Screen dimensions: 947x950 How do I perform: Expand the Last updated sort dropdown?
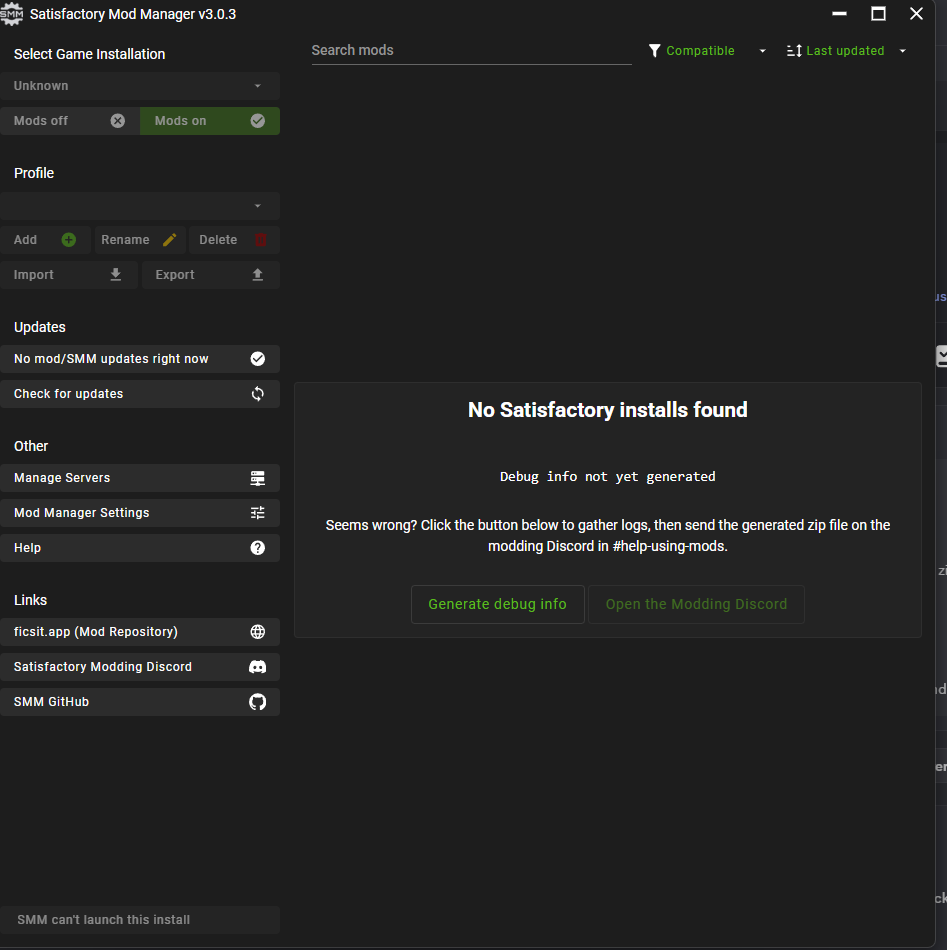click(846, 51)
